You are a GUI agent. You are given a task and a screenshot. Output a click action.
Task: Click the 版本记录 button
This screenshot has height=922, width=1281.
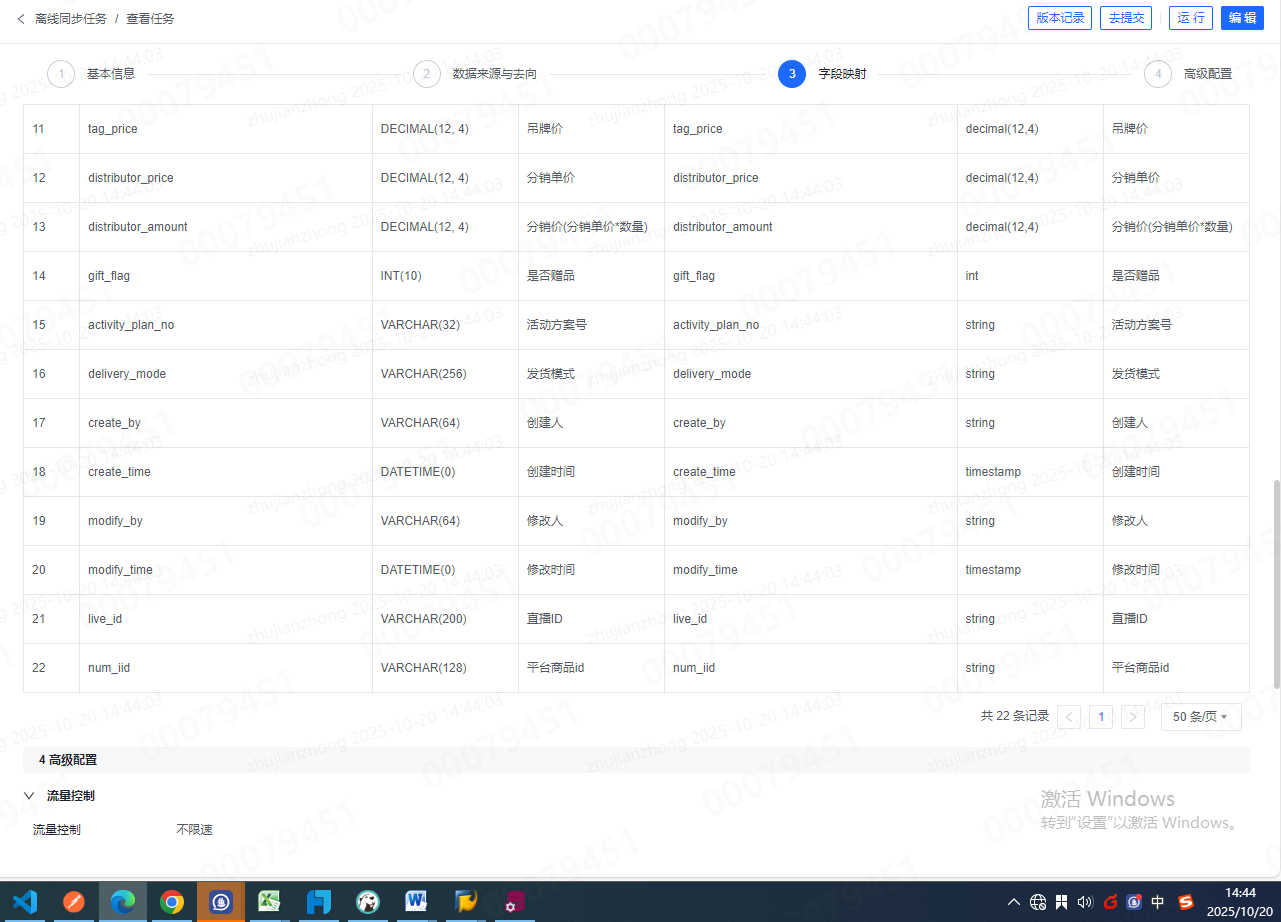(1060, 18)
